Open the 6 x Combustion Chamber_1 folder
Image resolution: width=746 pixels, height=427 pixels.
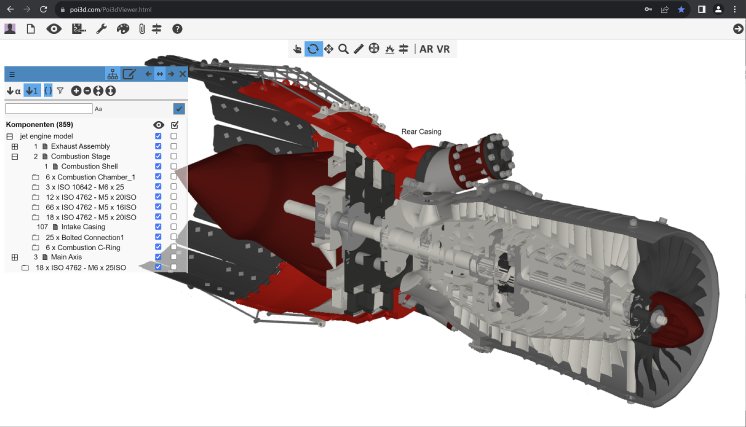(x=36, y=177)
